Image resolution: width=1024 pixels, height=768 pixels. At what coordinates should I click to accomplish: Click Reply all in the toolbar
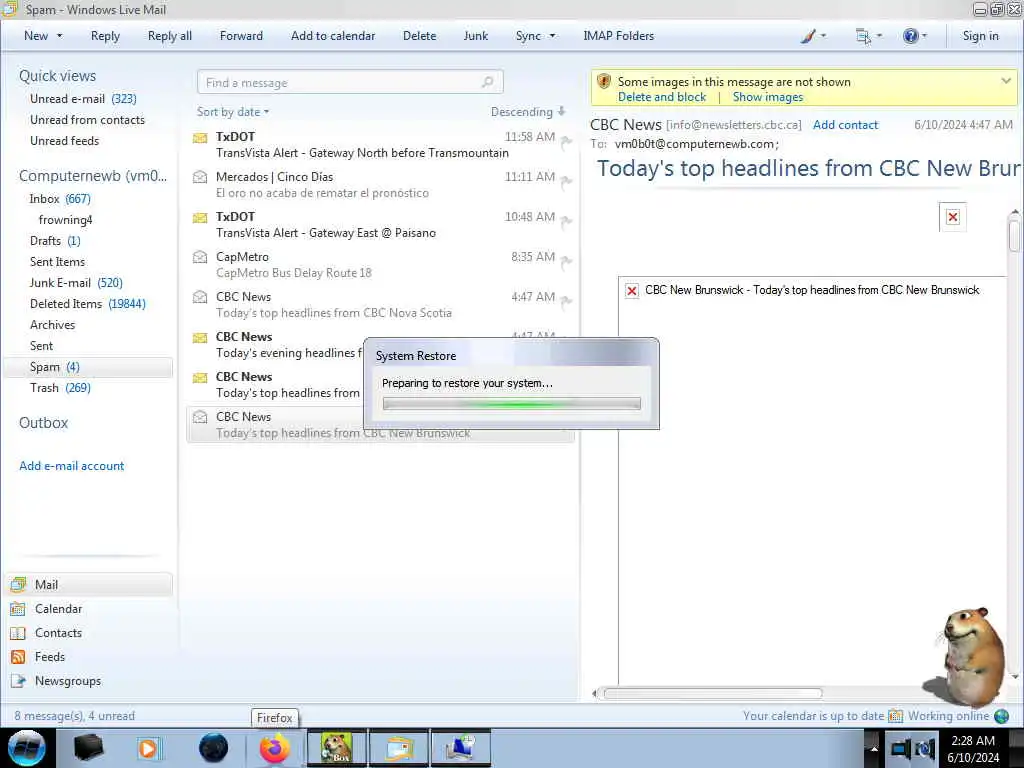click(x=170, y=36)
